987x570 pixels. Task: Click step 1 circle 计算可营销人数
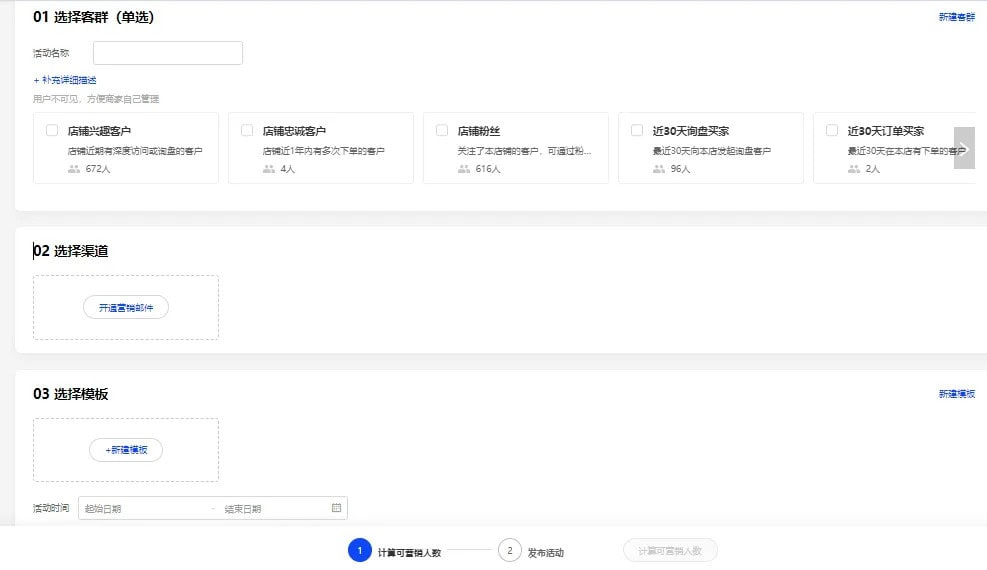coord(360,551)
